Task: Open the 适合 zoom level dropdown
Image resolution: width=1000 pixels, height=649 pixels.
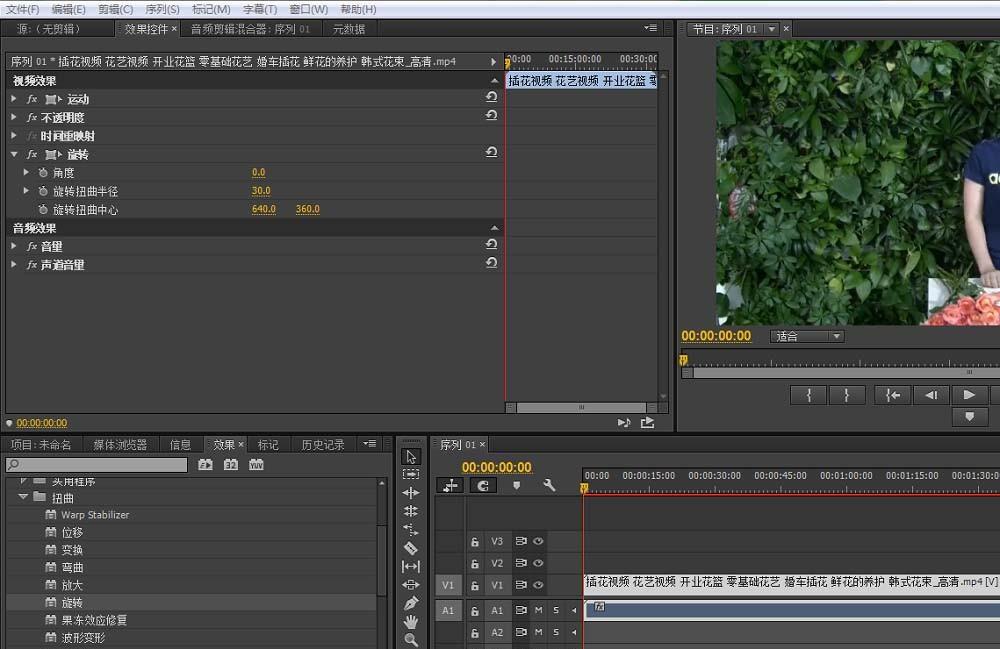Action: [807, 336]
